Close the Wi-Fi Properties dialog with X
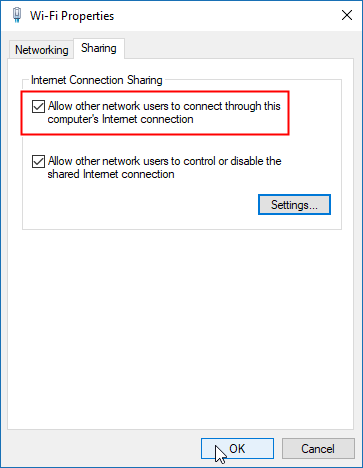This screenshot has width=363, height=468. (347, 15)
